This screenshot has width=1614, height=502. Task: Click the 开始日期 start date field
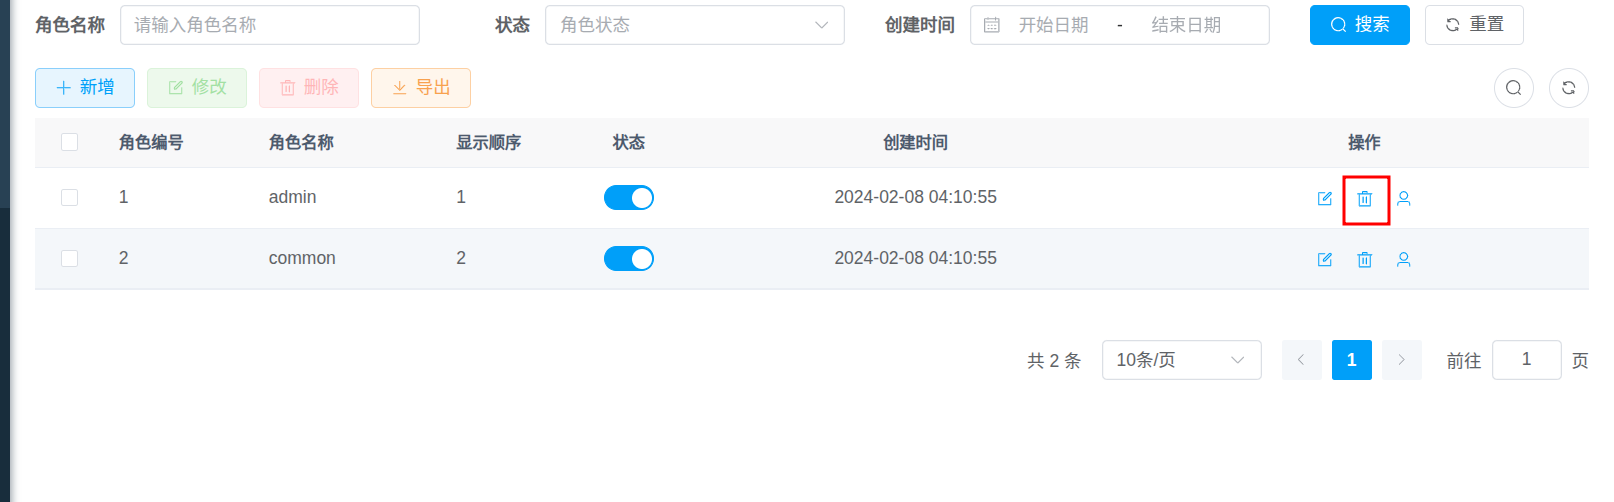point(1053,25)
